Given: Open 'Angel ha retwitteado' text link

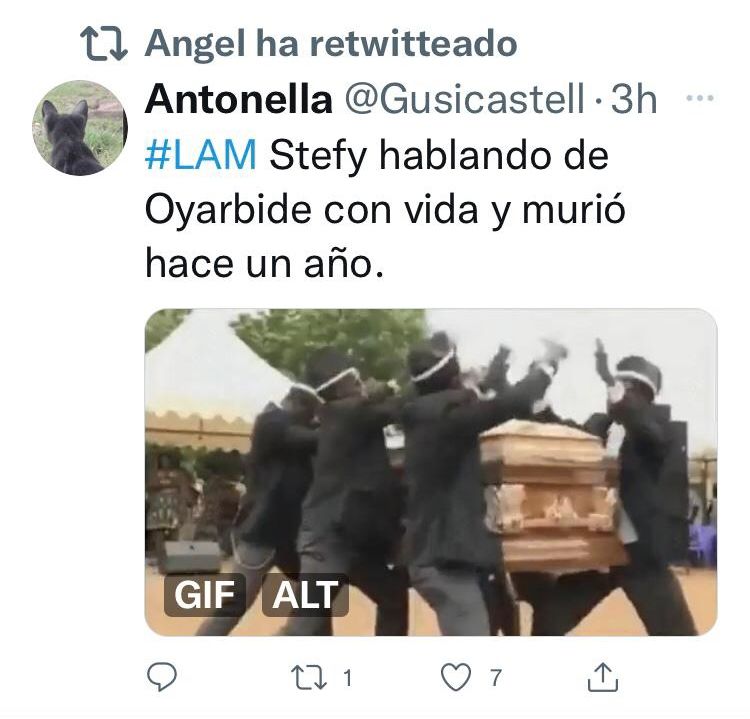Looking at the screenshot, I should tap(331, 44).
